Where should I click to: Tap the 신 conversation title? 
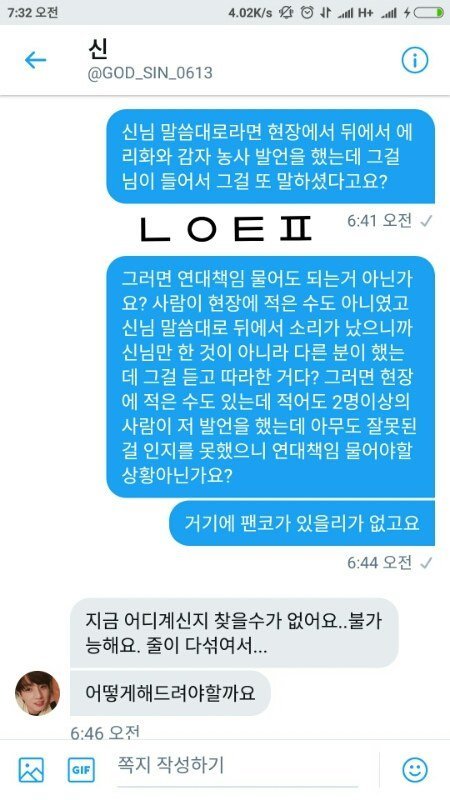click(x=97, y=48)
